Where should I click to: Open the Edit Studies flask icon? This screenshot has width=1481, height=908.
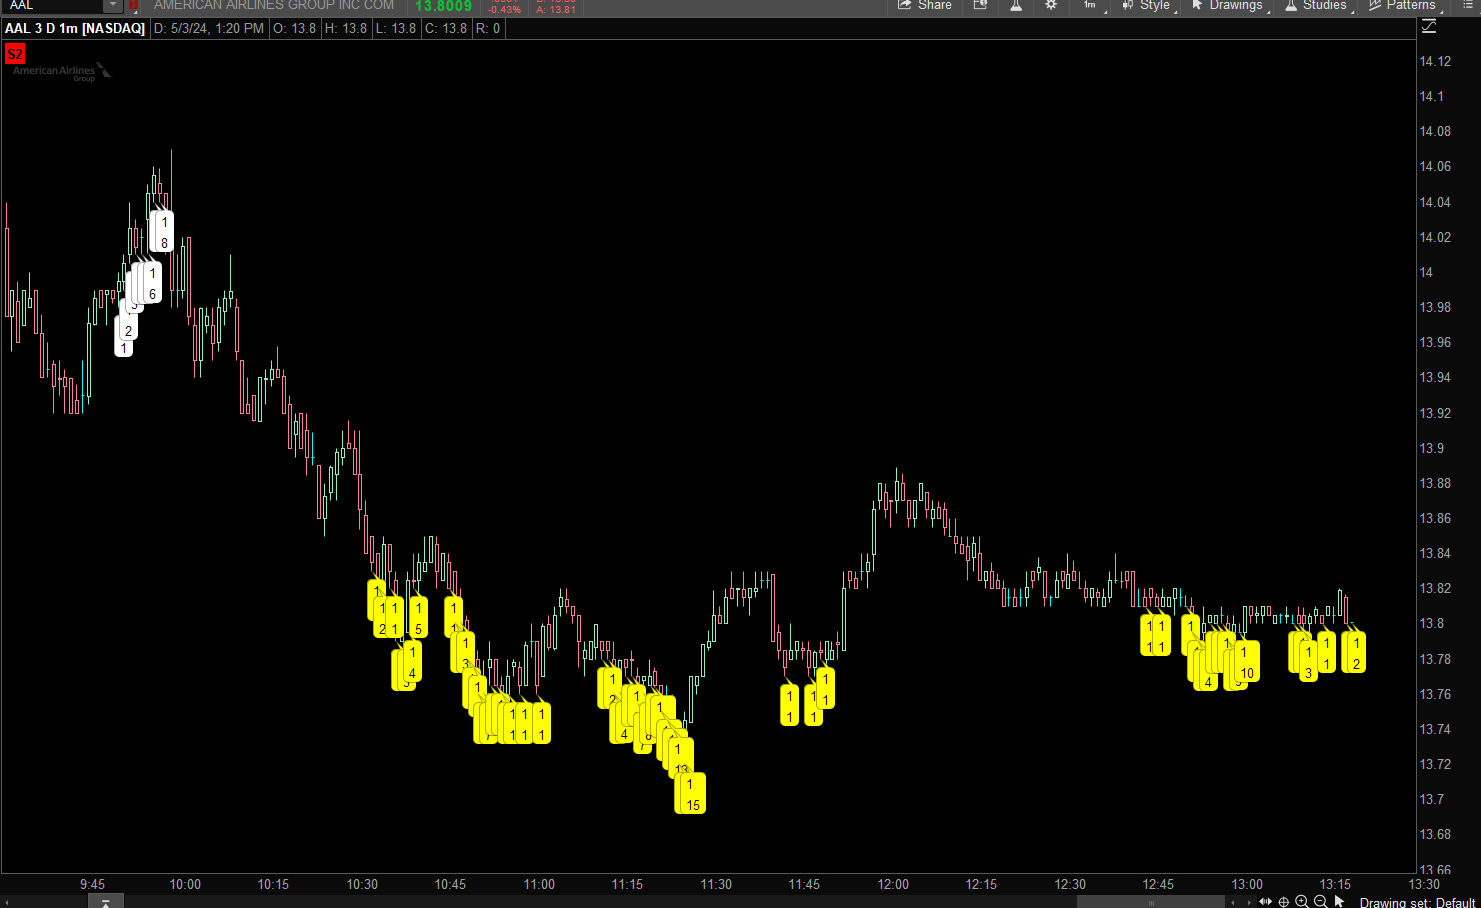[1016, 5]
